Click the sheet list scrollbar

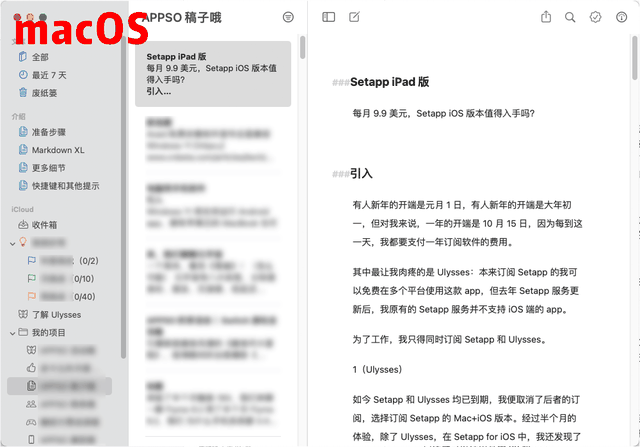(x=302, y=47)
